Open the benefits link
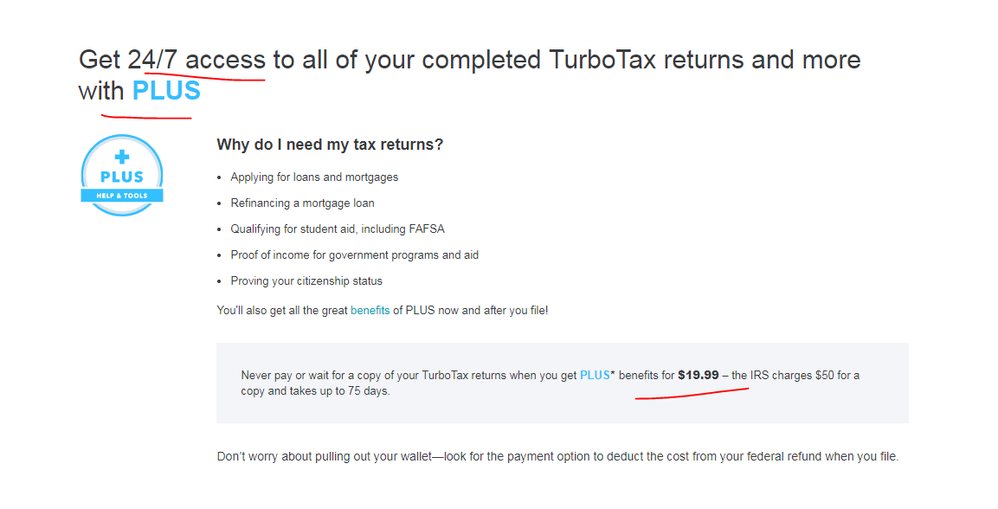This screenshot has width=998, height=509. (x=370, y=311)
